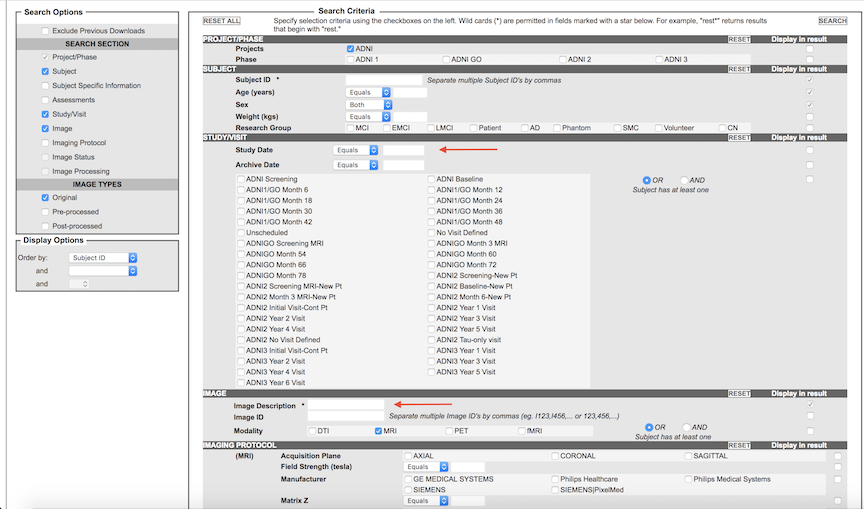The image size is (864, 509).
Task: Click the Image Description input field
Action: point(345,405)
